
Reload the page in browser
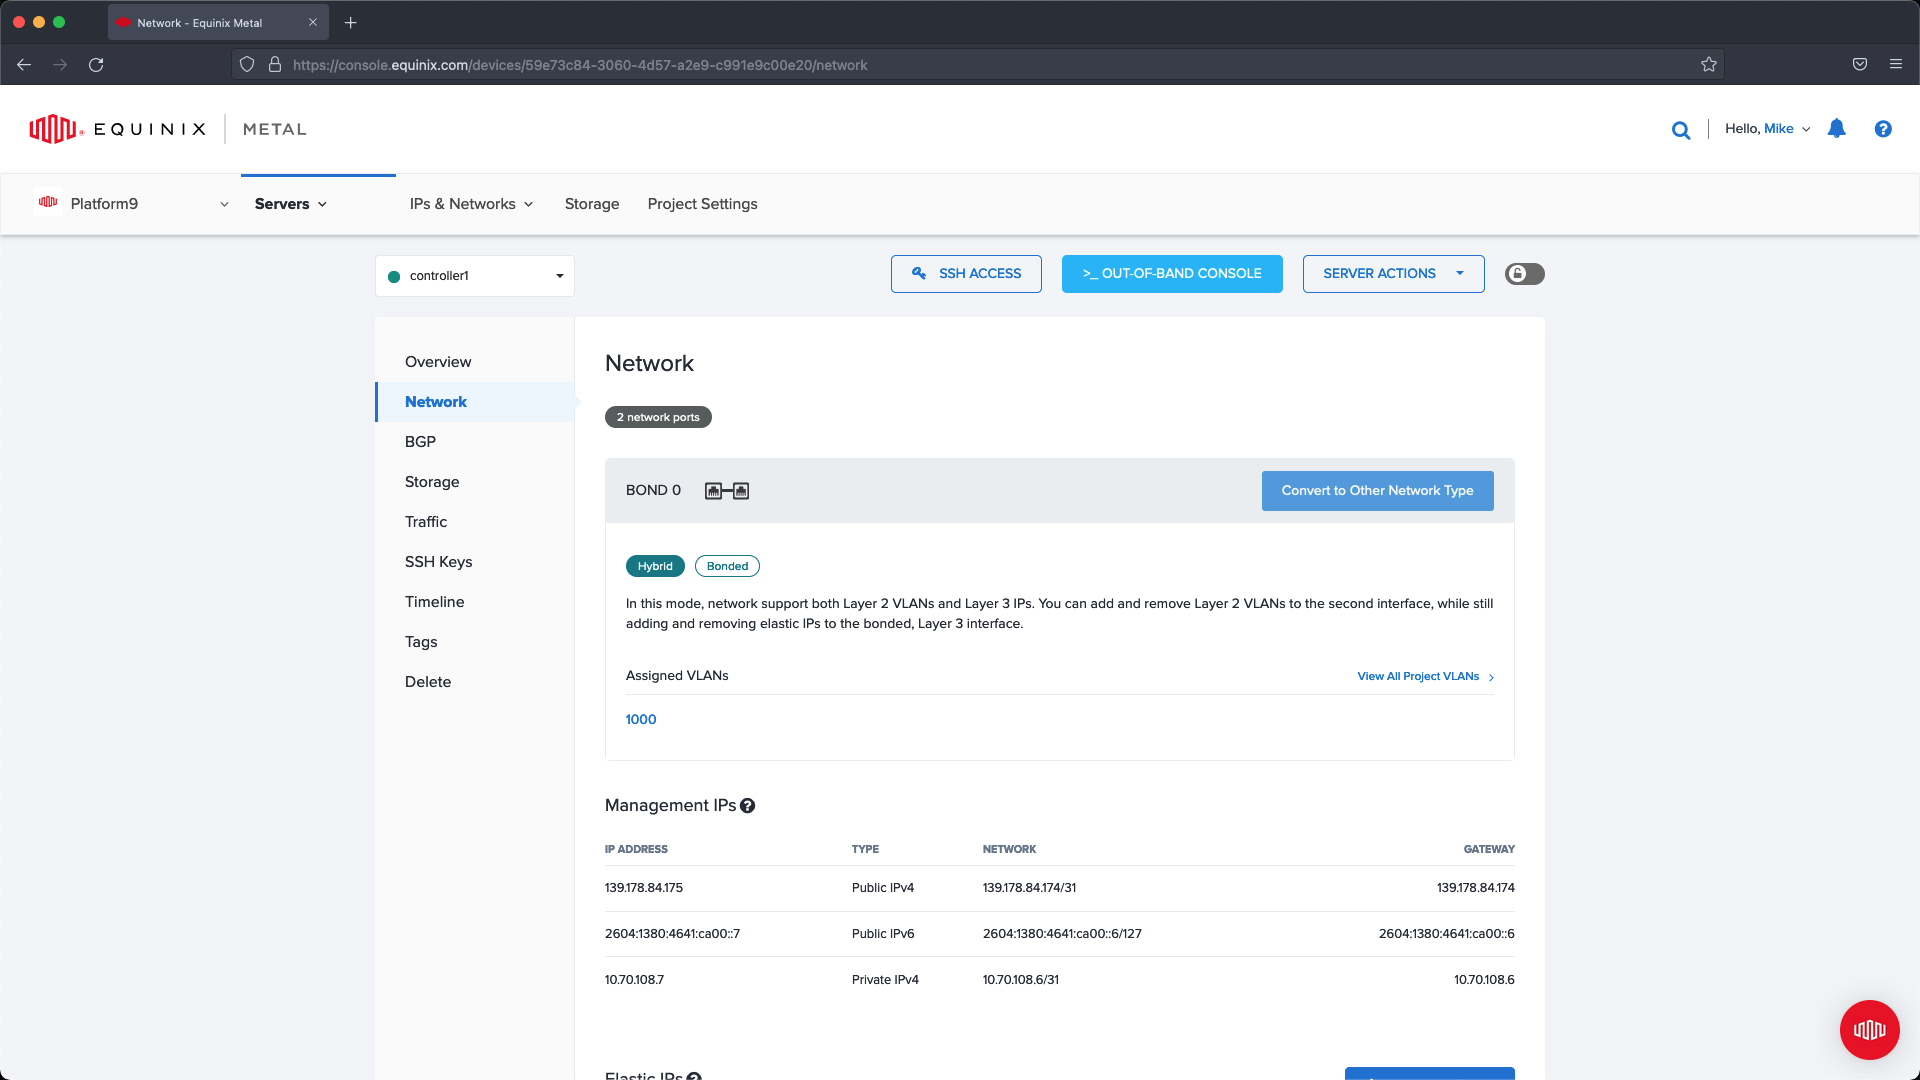point(96,65)
